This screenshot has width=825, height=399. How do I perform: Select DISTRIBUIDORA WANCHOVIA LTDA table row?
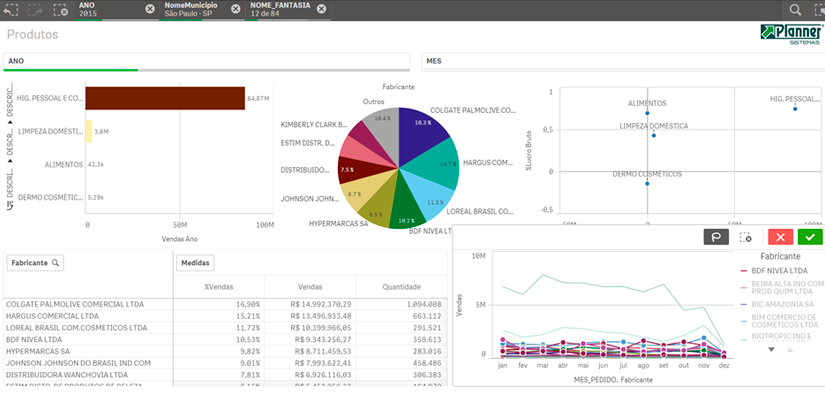225,375
